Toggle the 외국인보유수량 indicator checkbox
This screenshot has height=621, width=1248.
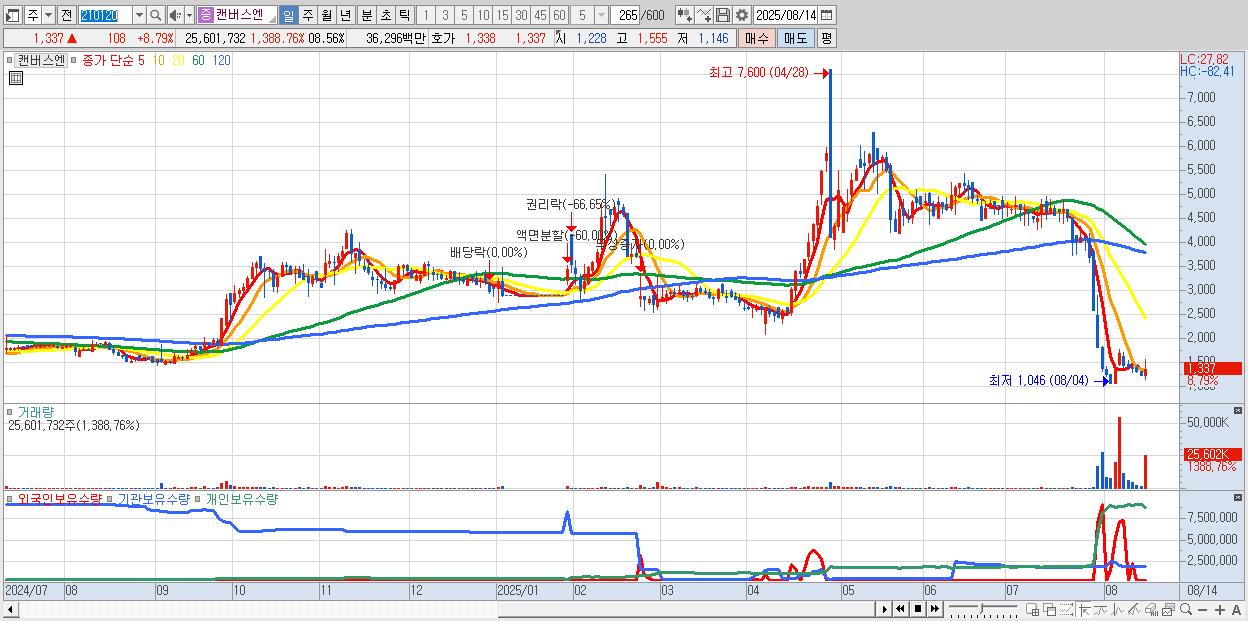click(x=11, y=498)
